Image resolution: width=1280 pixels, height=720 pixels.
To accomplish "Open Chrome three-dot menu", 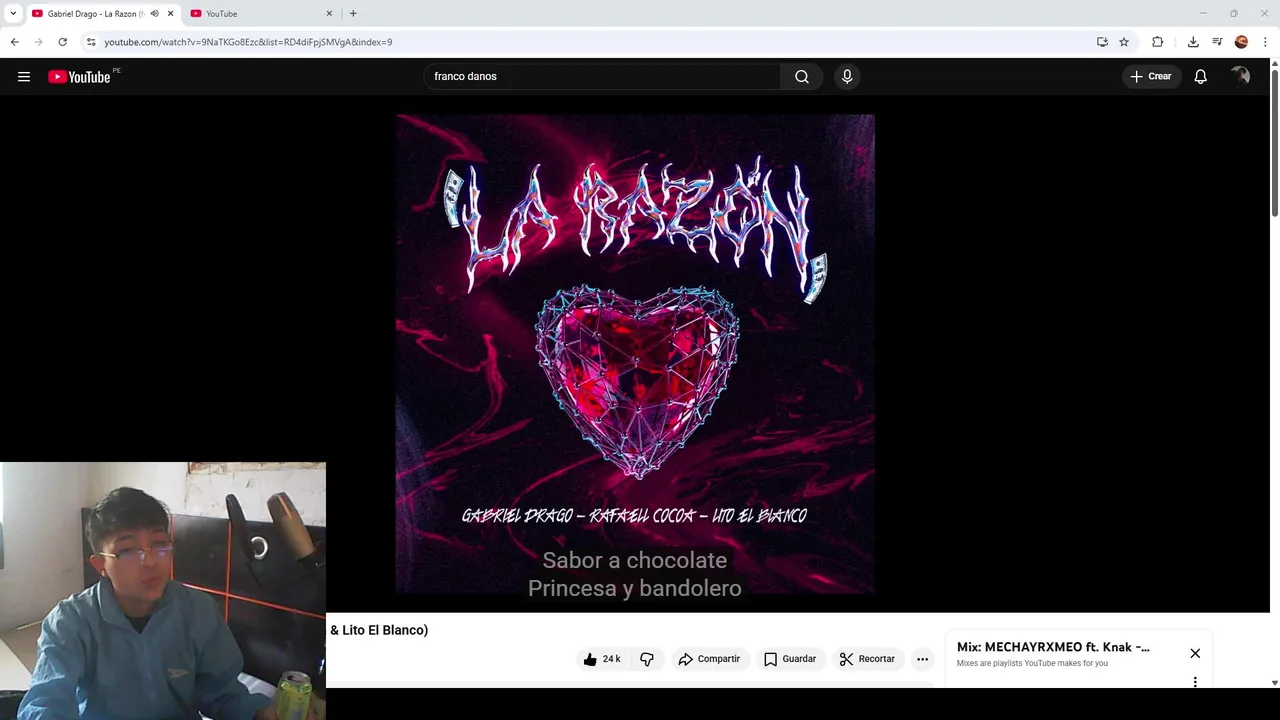I will pyautogui.click(x=1265, y=42).
